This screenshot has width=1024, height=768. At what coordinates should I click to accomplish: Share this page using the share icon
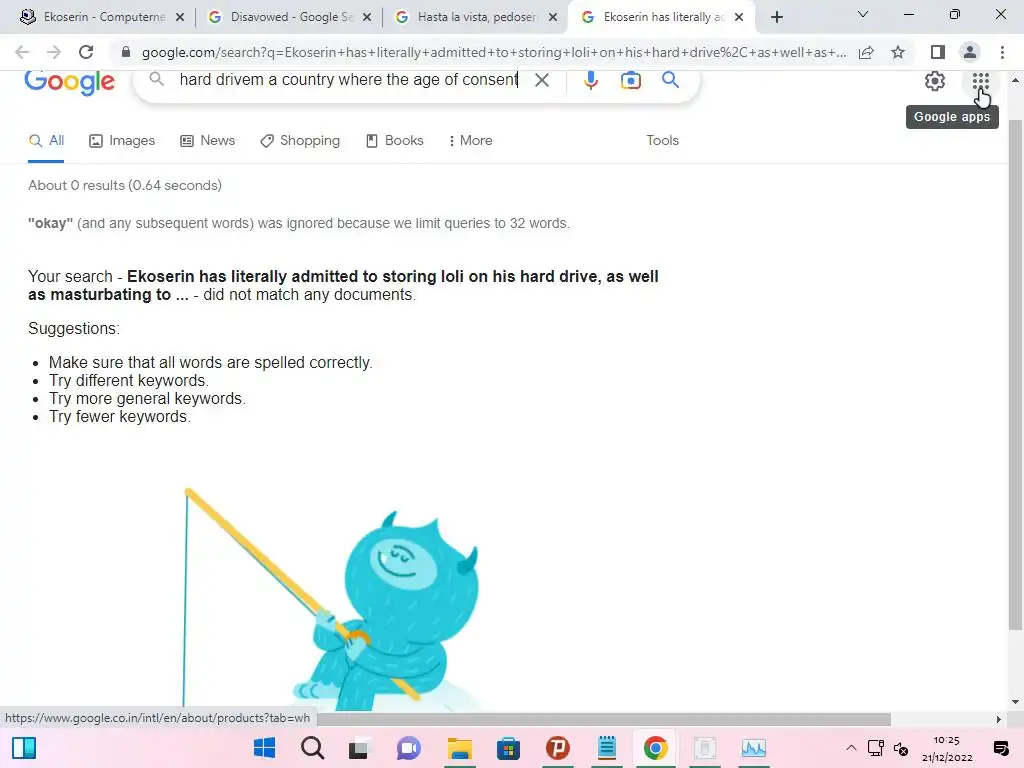[866, 52]
